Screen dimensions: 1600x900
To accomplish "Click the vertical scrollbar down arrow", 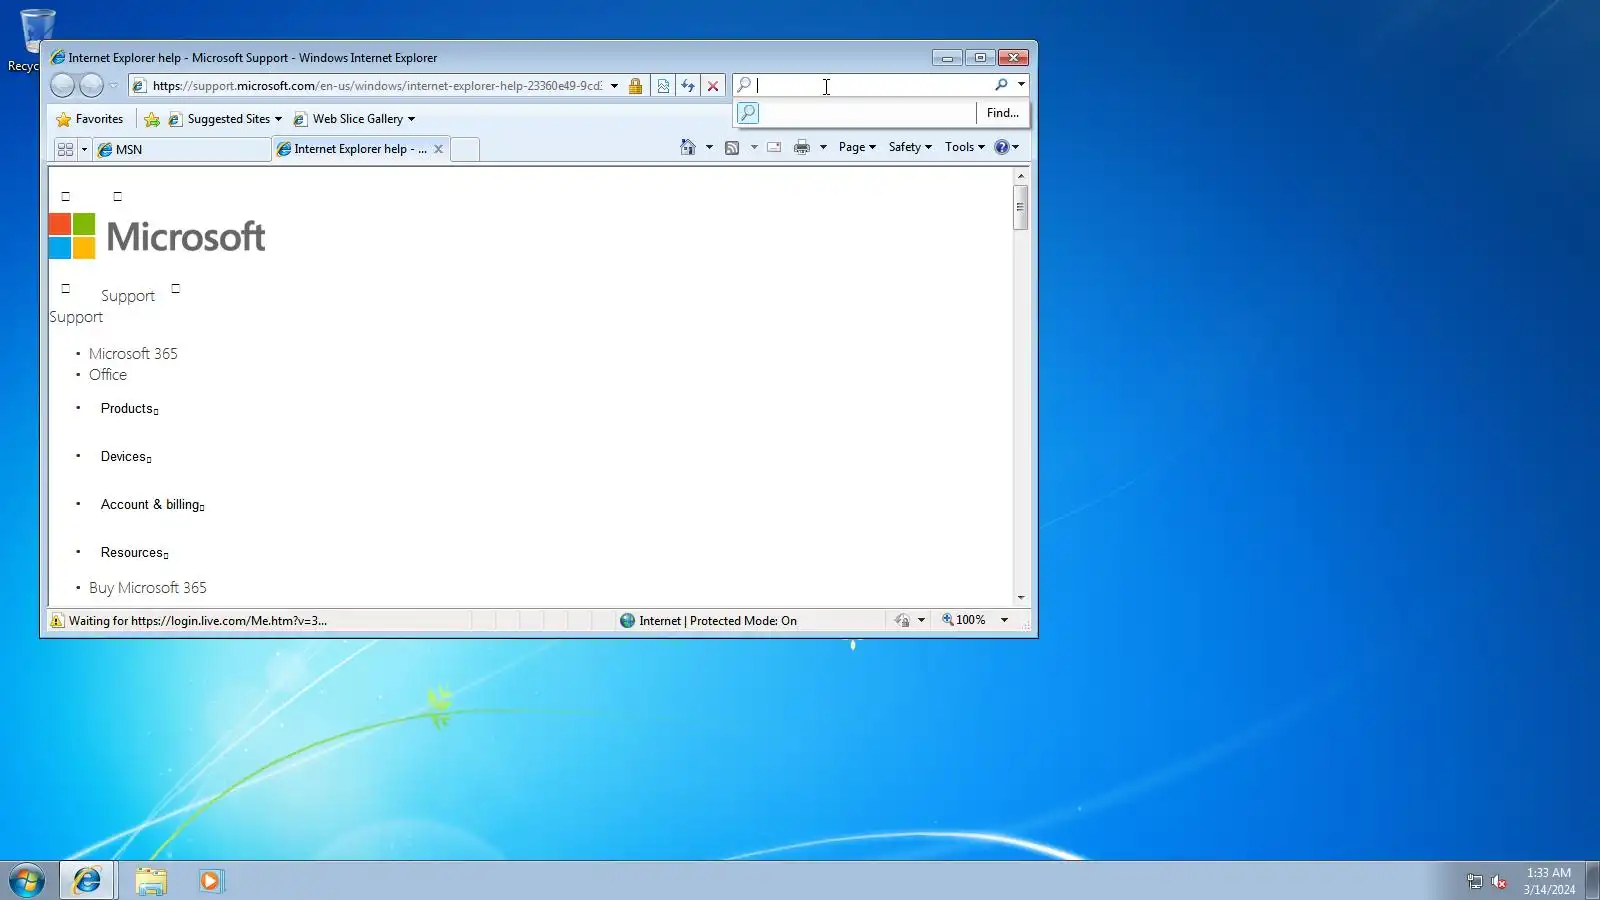I will 1020,597.
